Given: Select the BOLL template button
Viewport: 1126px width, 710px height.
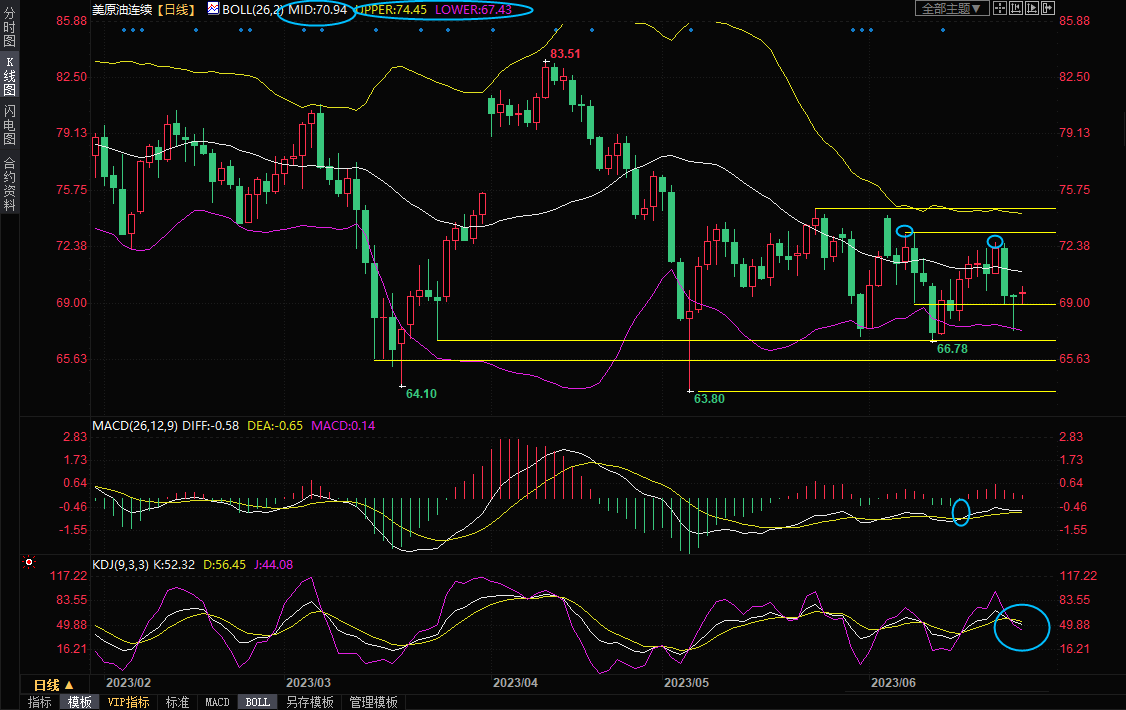Looking at the screenshot, I should coord(257,702).
